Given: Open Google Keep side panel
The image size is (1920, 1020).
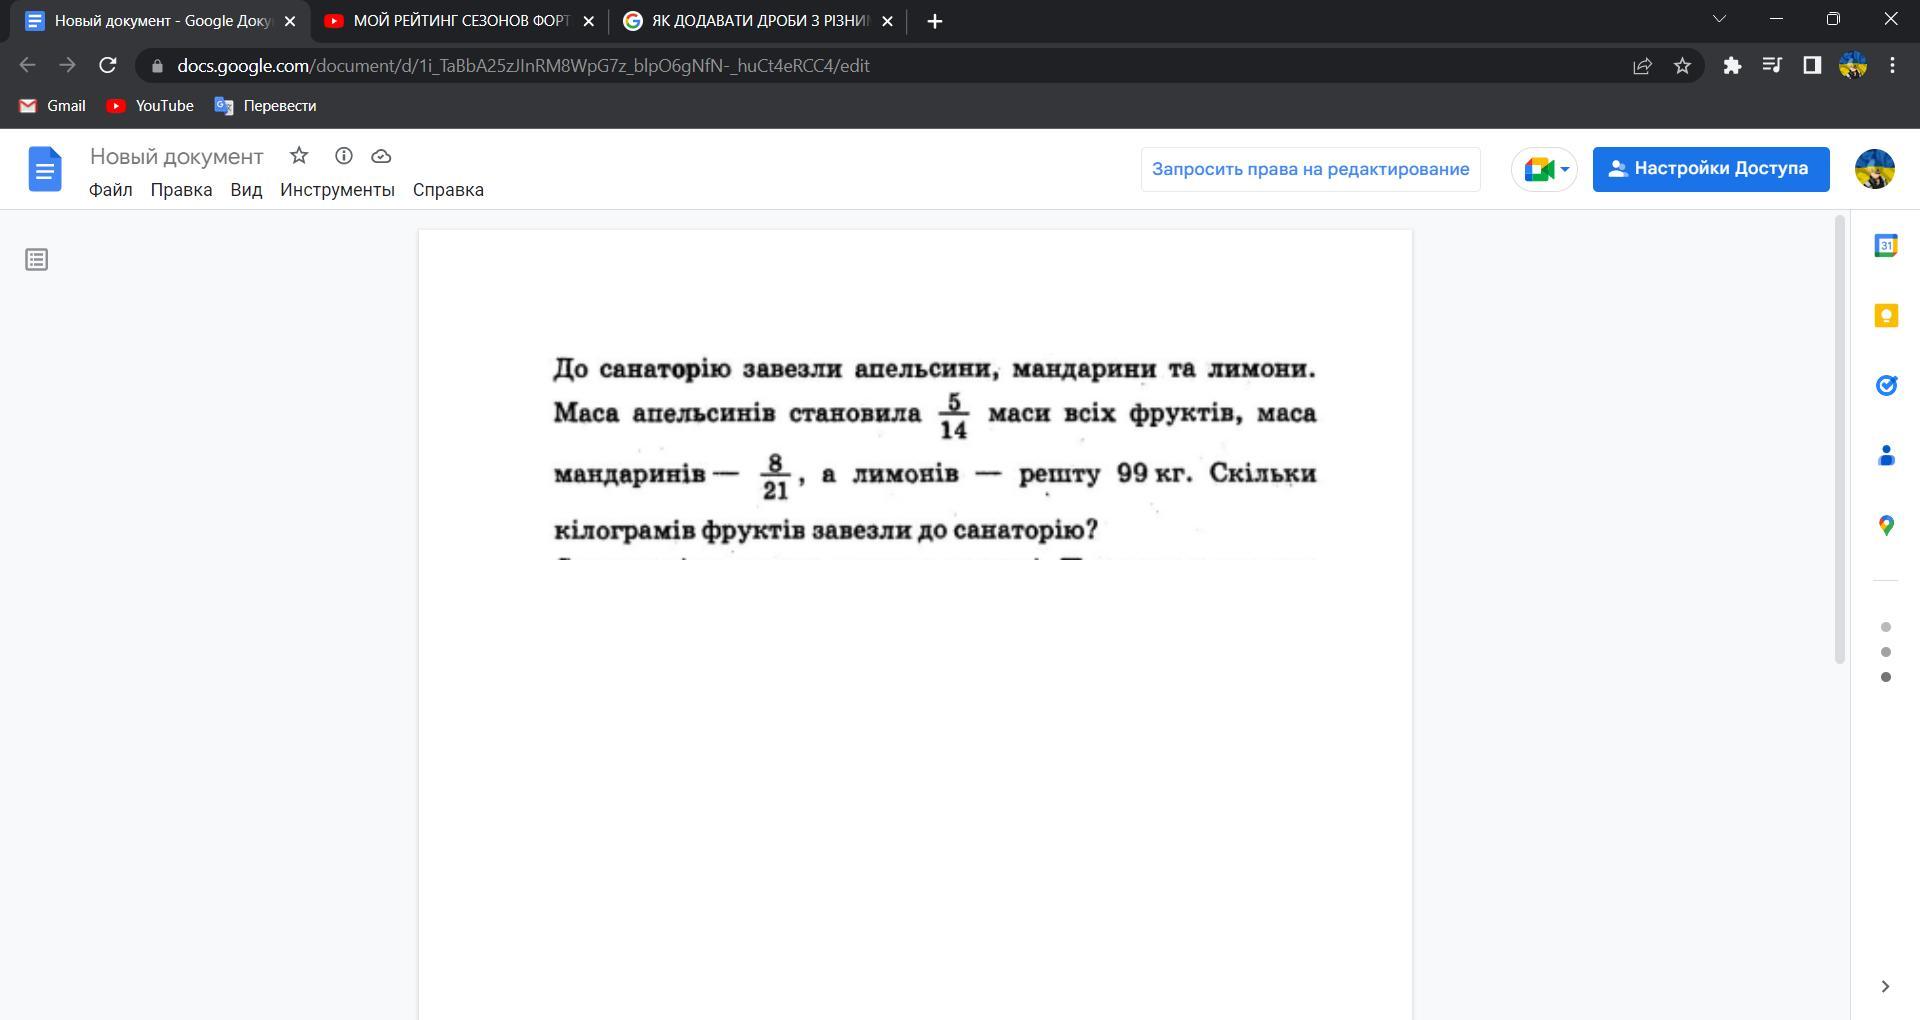Looking at the screenshot, I should (x=1886, y=316).
